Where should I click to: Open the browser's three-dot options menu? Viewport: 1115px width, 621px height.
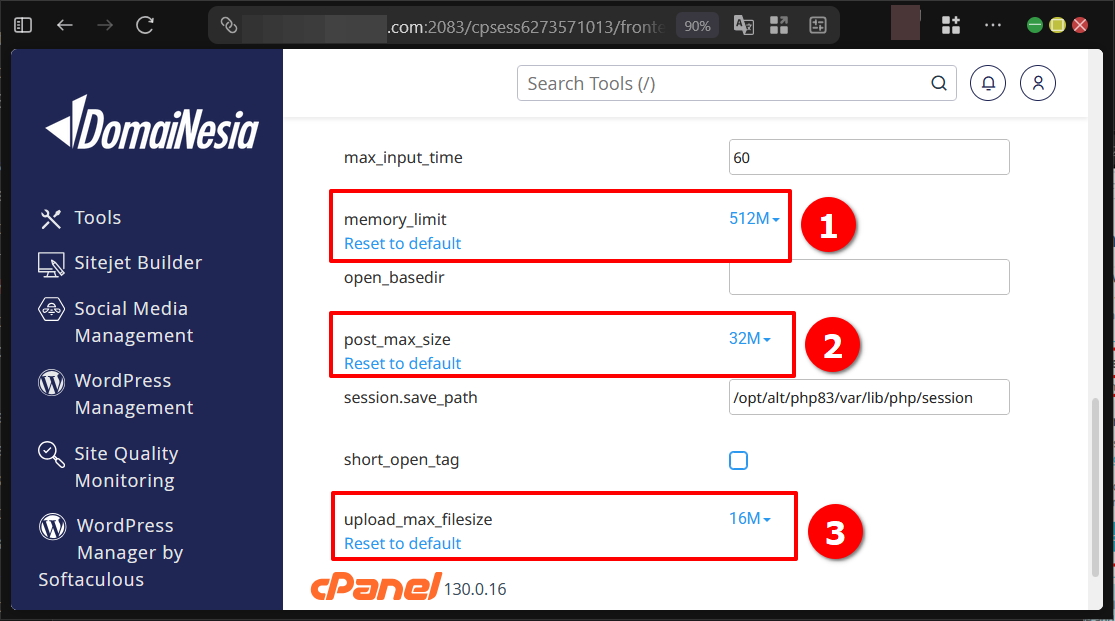(993, 24)
